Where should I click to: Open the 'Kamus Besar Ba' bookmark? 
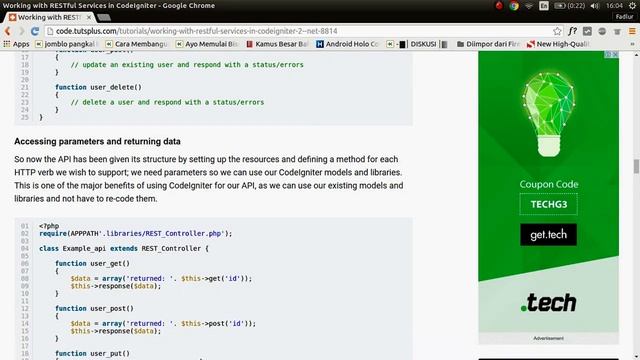pos(278,44)
